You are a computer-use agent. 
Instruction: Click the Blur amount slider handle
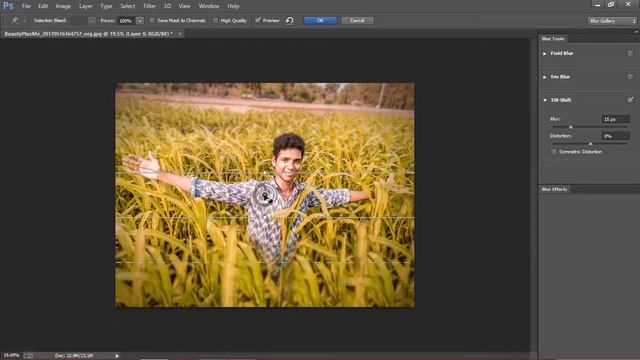point(571,127)
